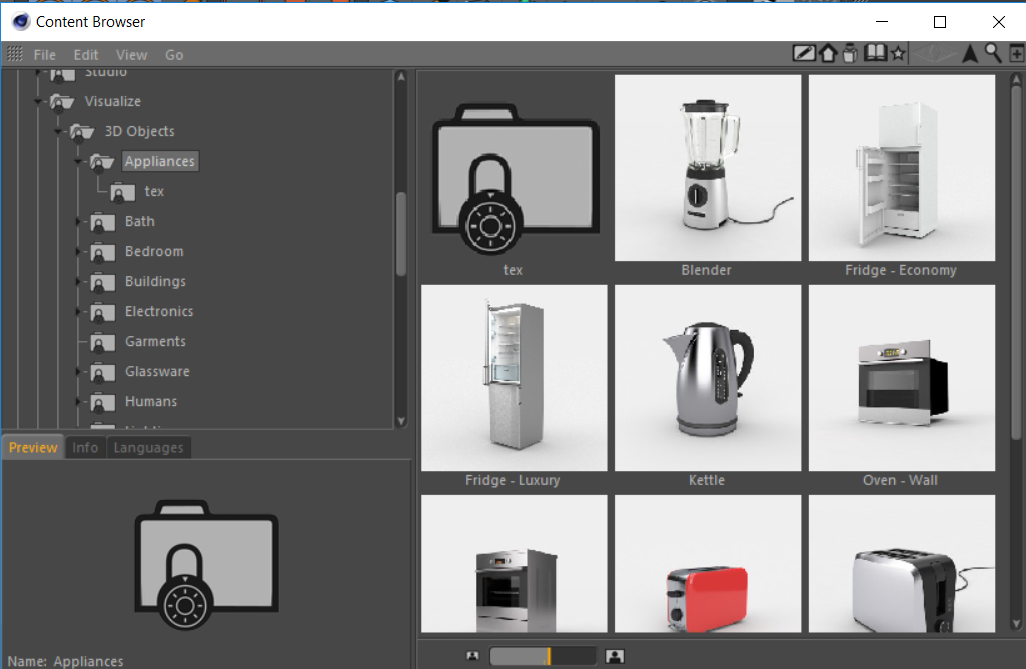
Task: Click the paint bucket icon in toolbar
Action: click(x=850, y=54)
